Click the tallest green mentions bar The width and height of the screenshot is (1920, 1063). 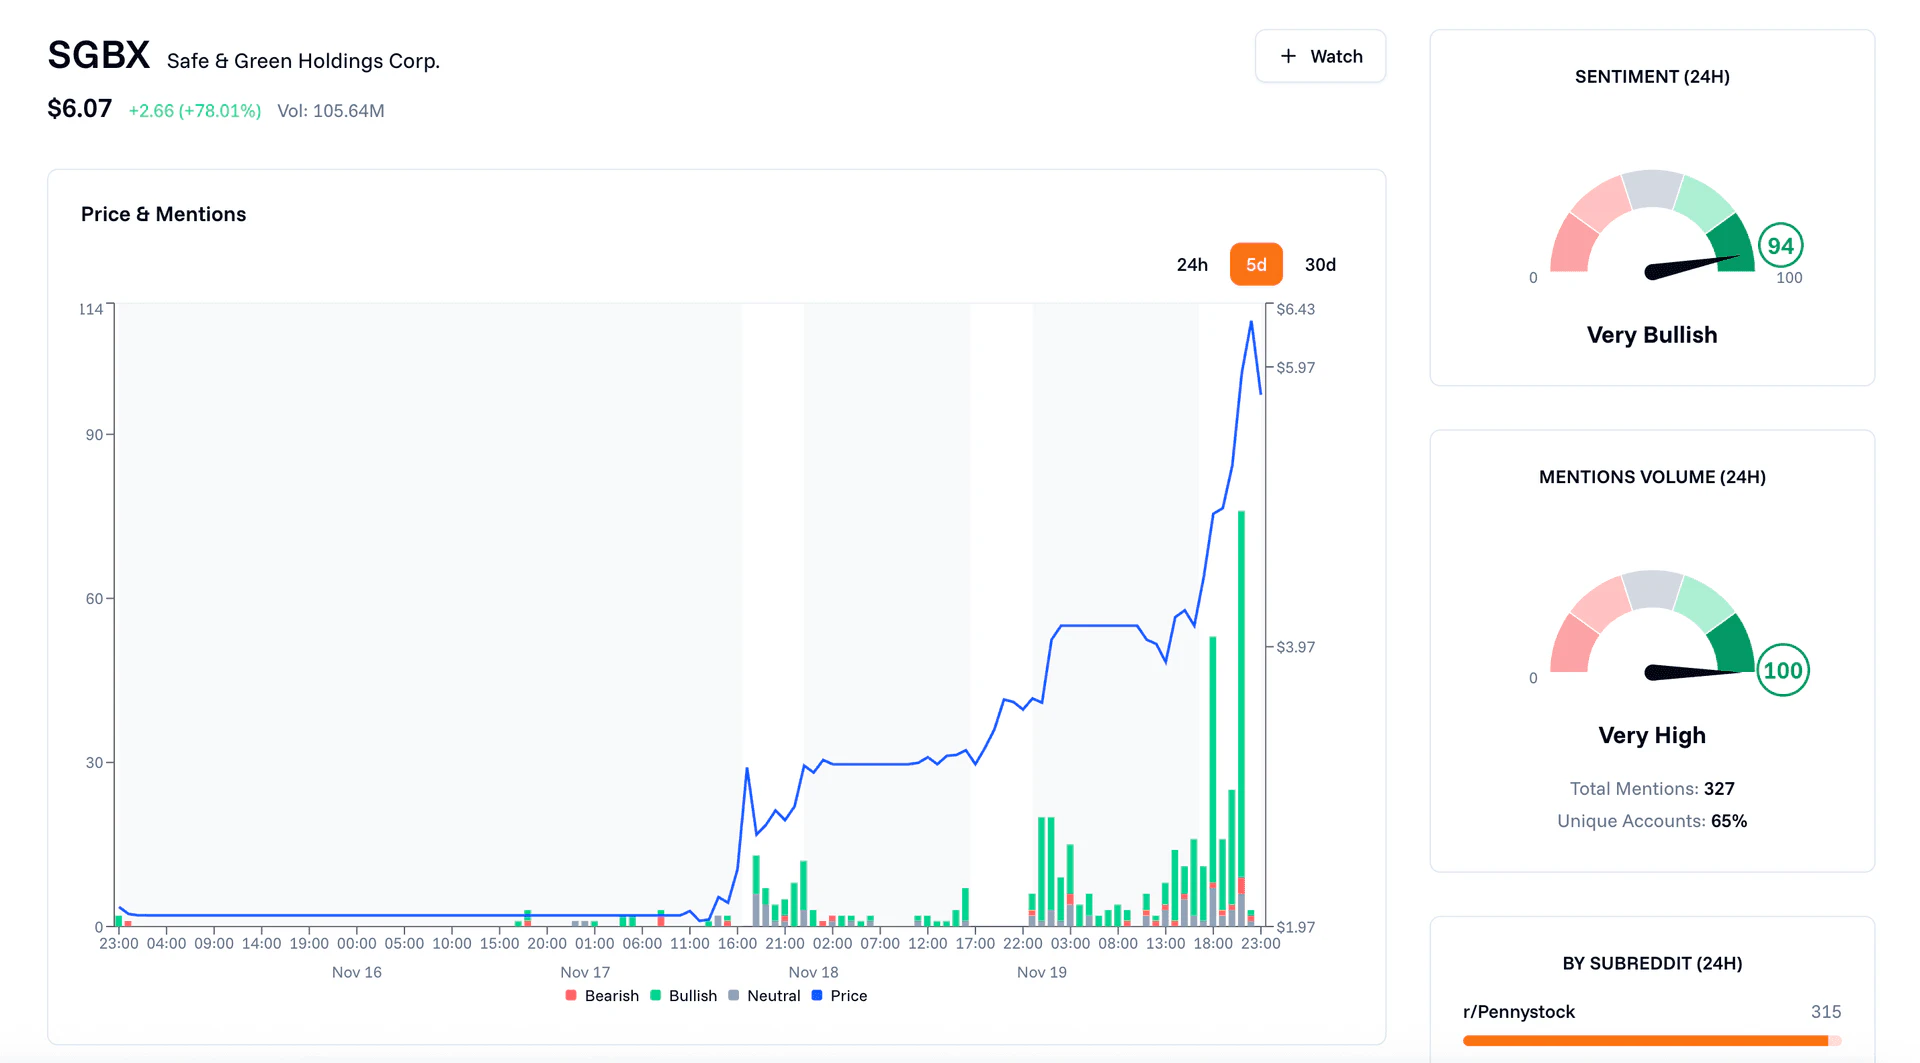pos(1239,700)
